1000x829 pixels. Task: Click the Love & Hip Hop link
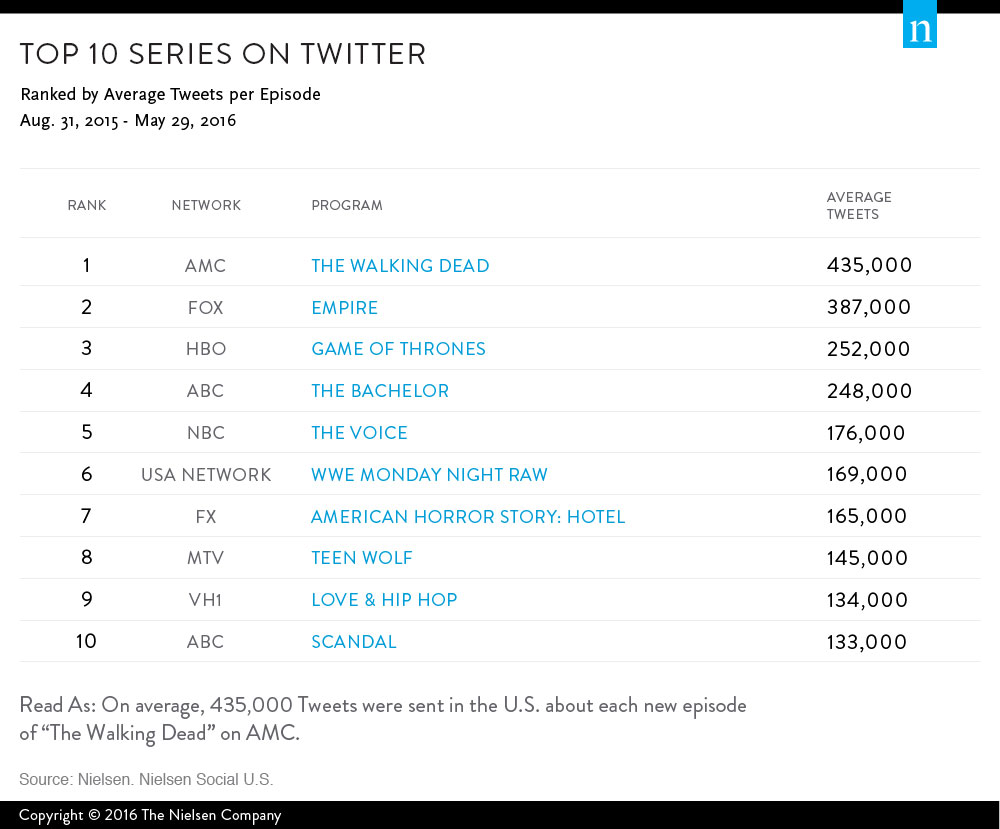coord(384,600)
